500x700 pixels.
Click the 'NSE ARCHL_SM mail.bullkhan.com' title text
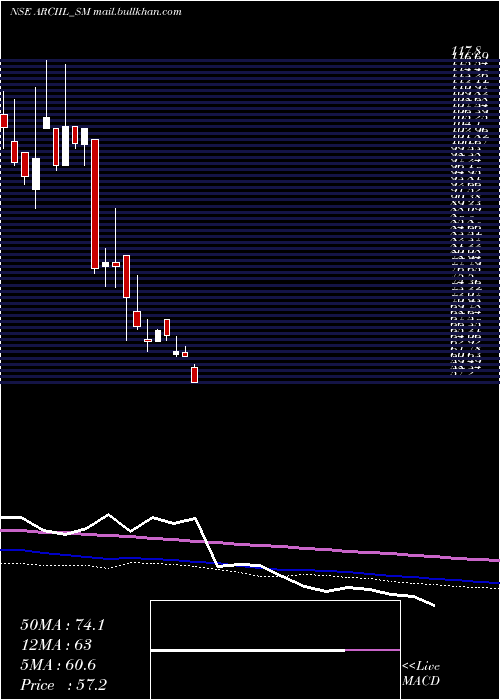tap(96, 12)
